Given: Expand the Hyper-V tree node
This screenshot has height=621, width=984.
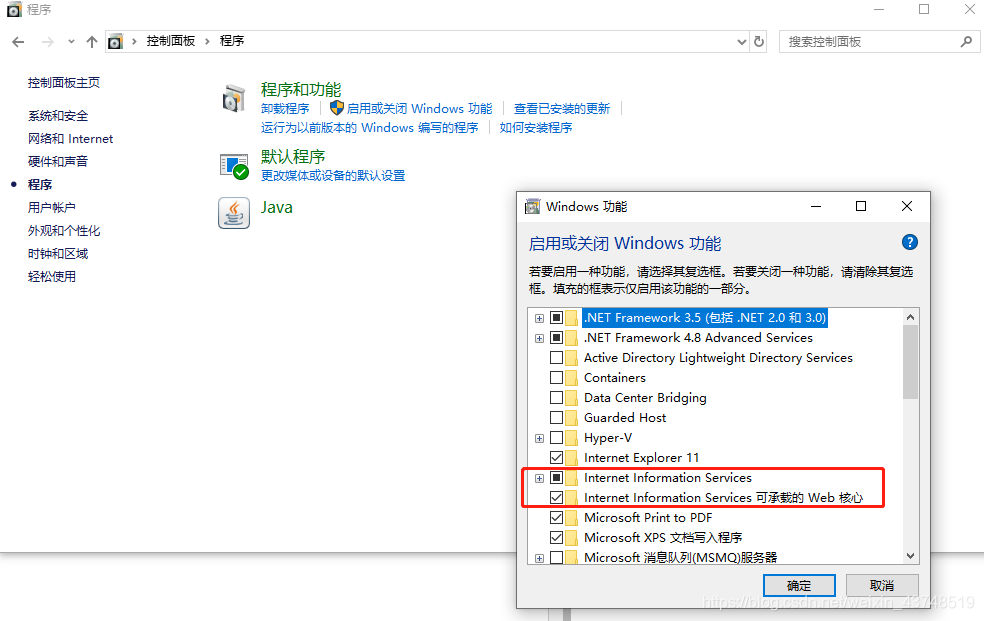Looking at the screenshot, I should pos(539,438).
